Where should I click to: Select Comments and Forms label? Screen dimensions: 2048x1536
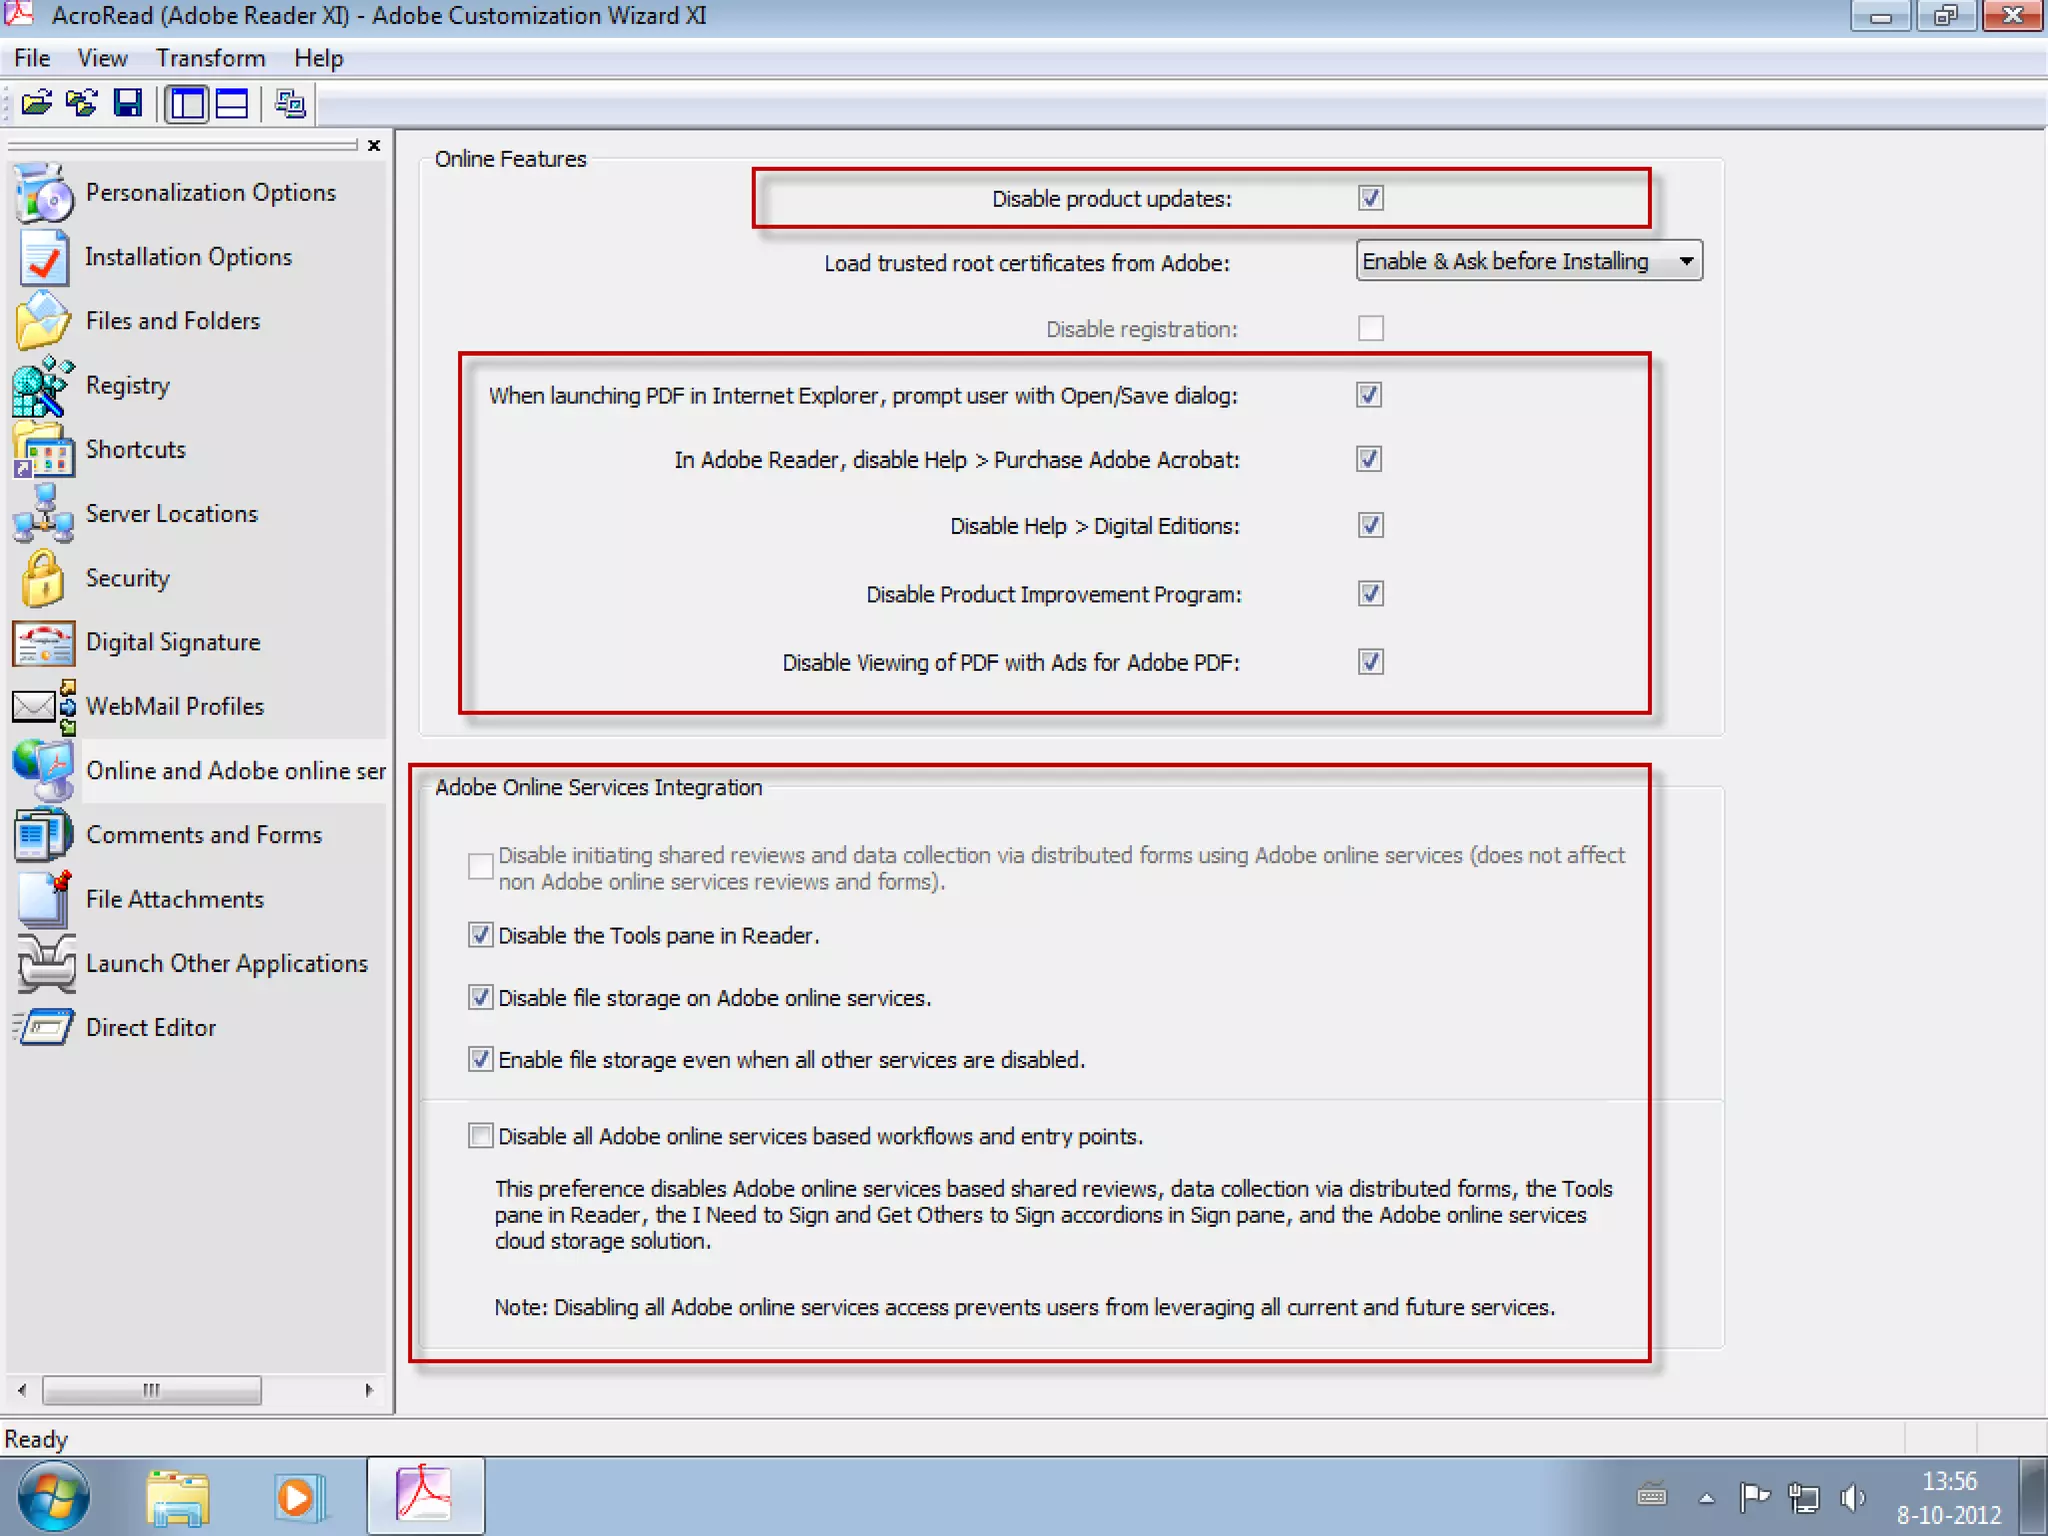(204, 835)
